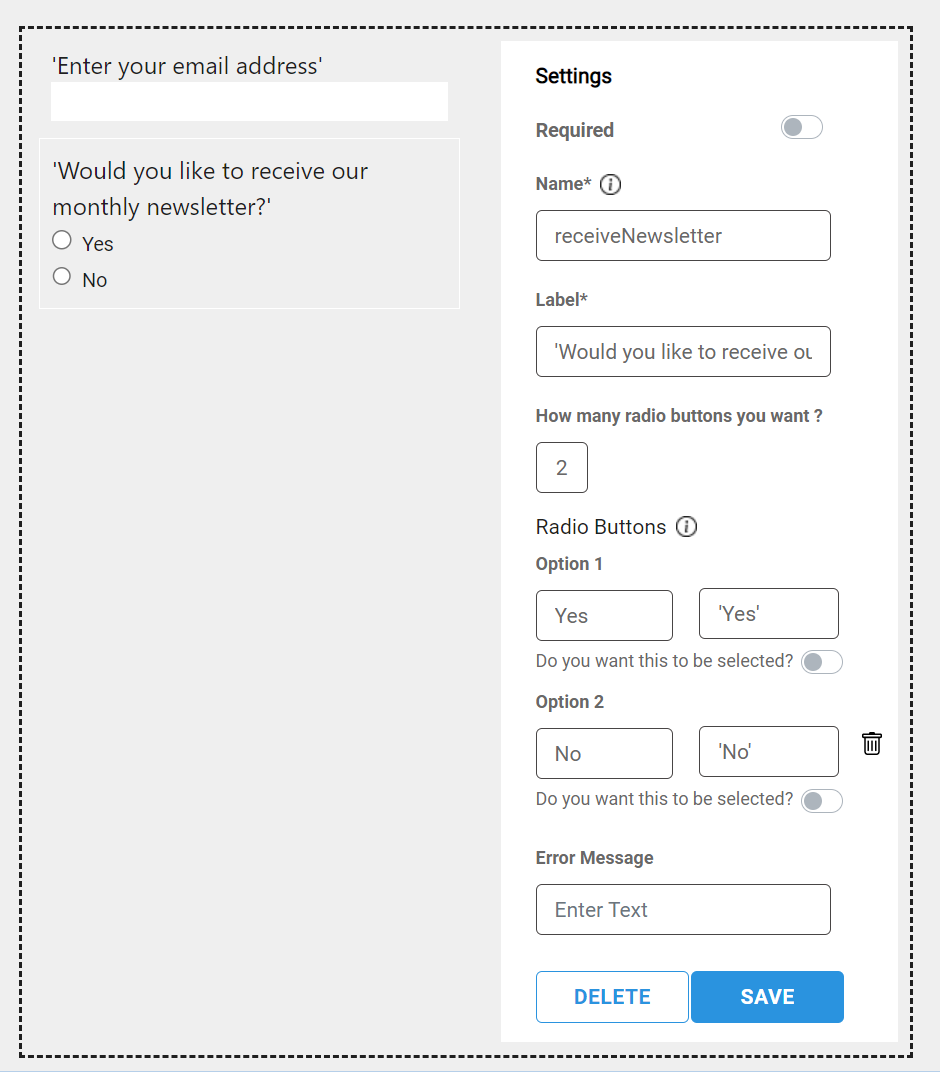This screenshot has width=940, height=1072.
Task: Click Option 1 value field with quoted 'Yes'
Action: (768, 614)
